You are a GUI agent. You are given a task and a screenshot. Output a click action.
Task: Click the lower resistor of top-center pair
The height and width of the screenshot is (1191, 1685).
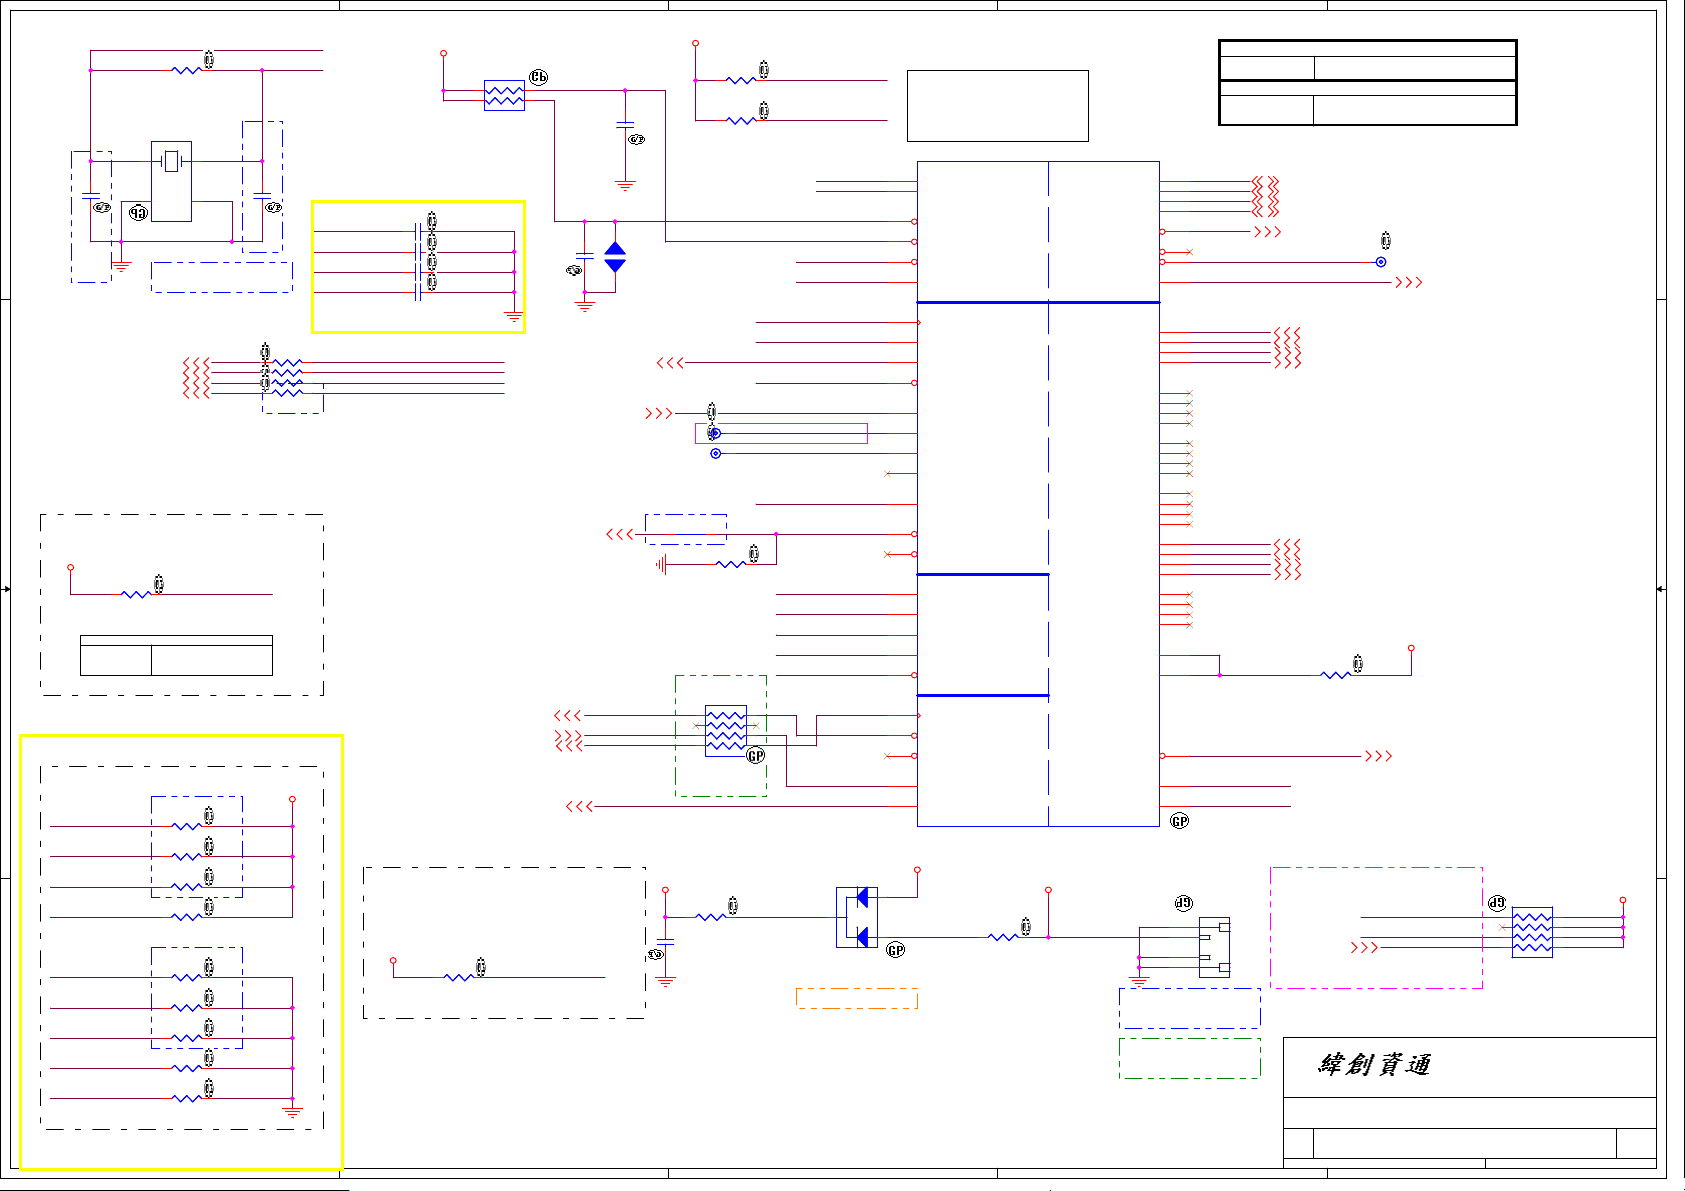pos(741,120)
